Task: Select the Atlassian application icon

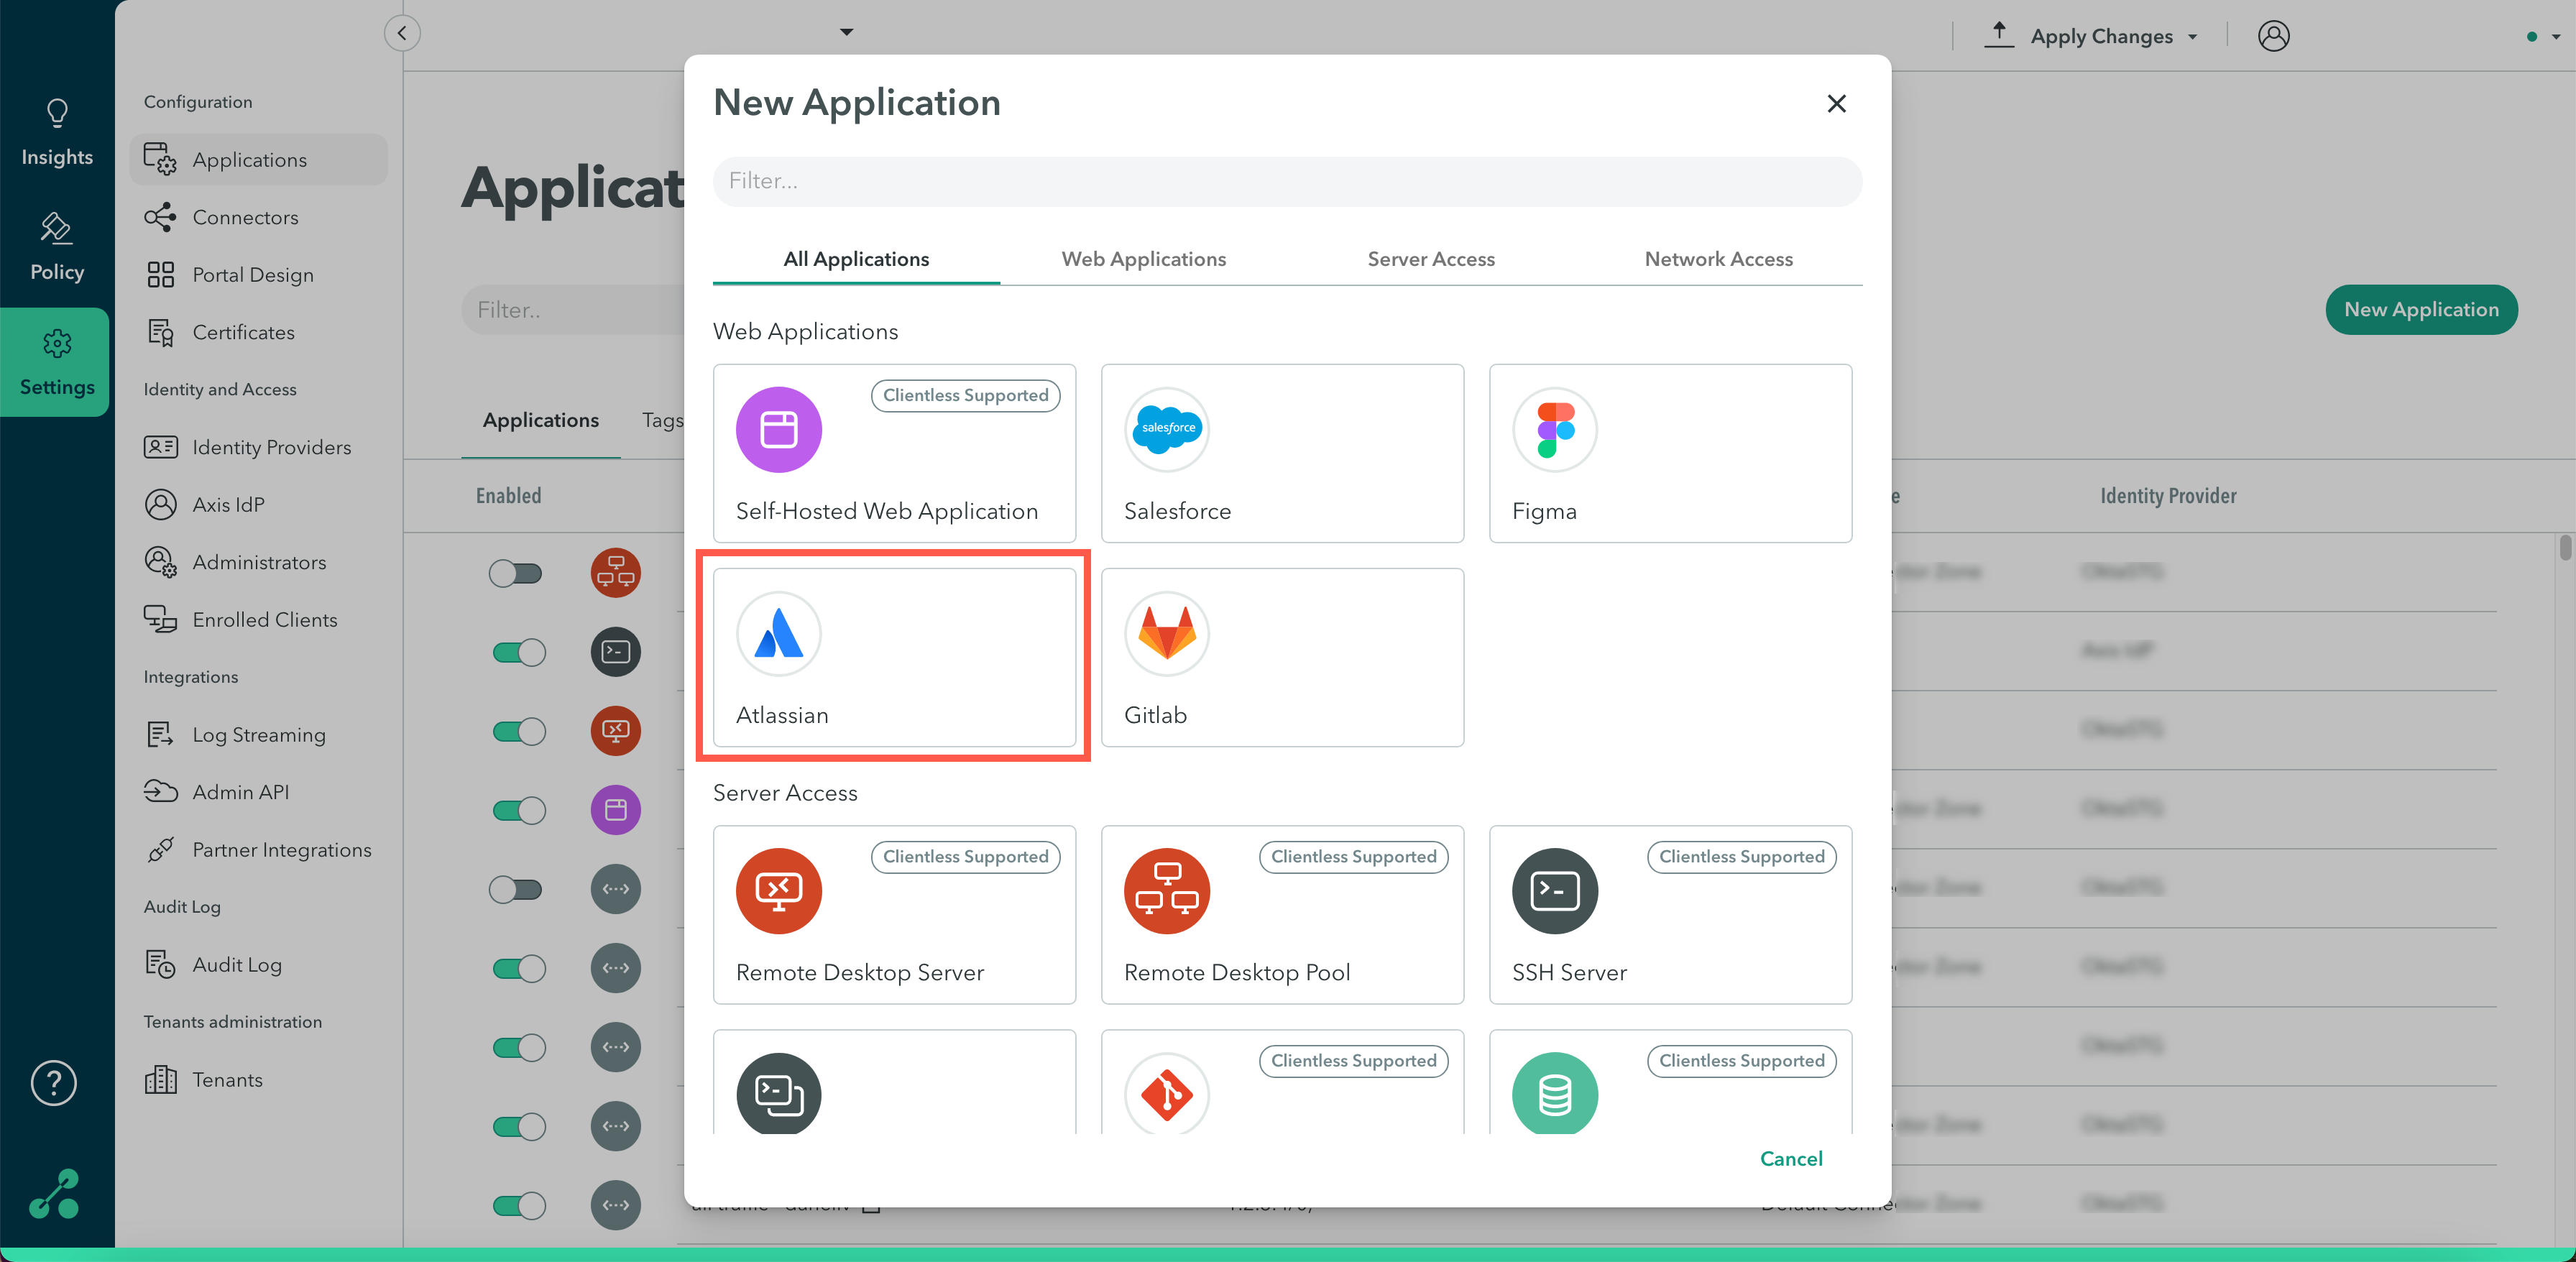Action: (778, 634)
